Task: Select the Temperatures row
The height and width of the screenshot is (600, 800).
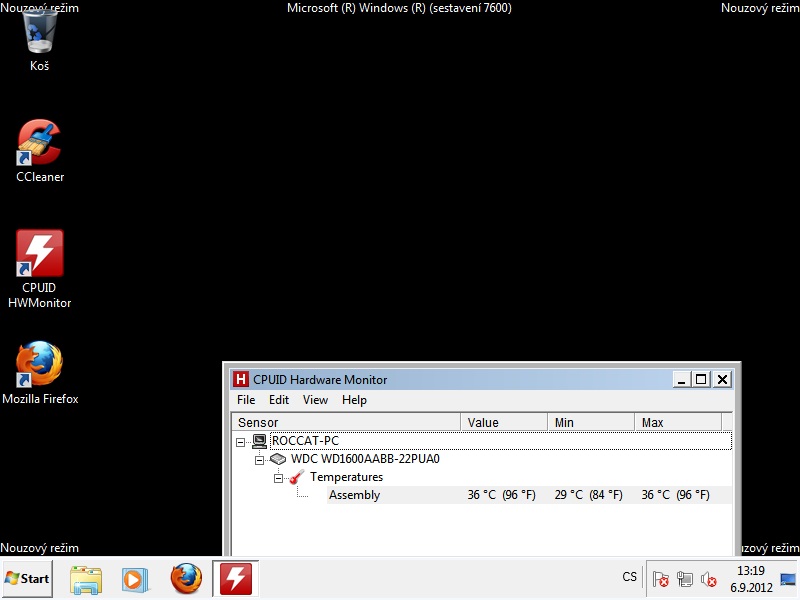Action: coord(346,477)
